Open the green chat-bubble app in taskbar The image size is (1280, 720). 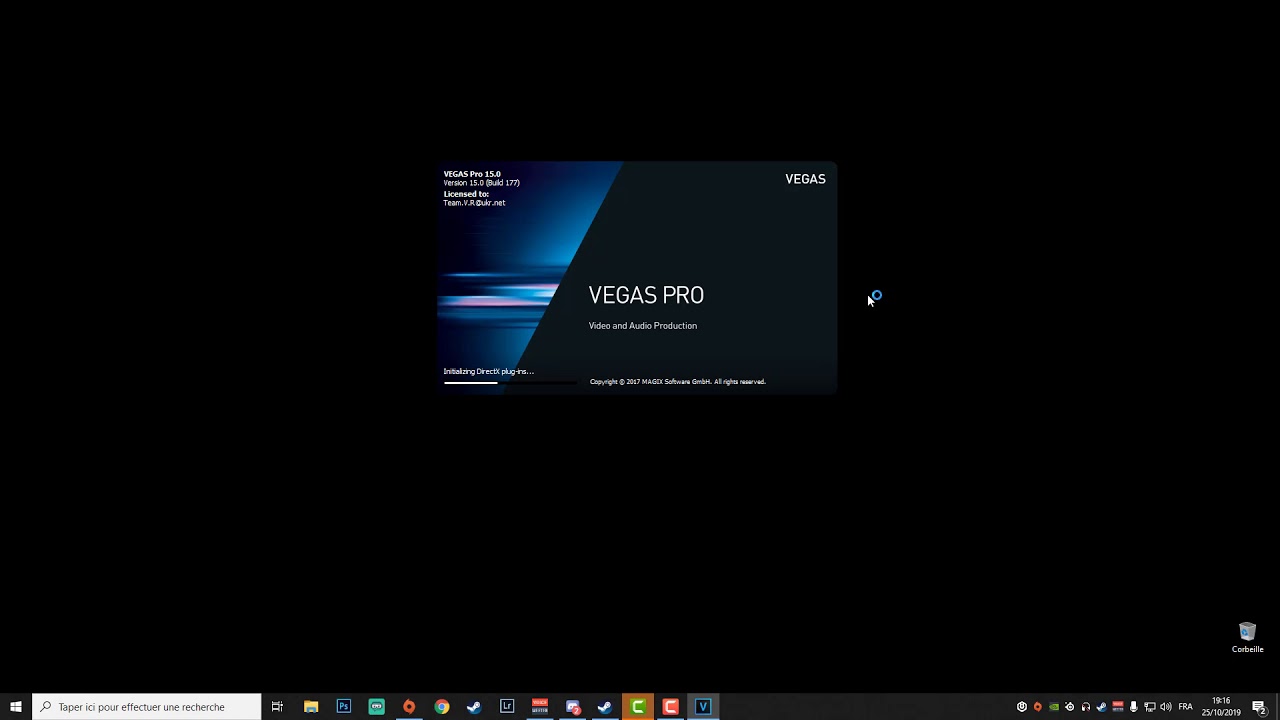376,707
